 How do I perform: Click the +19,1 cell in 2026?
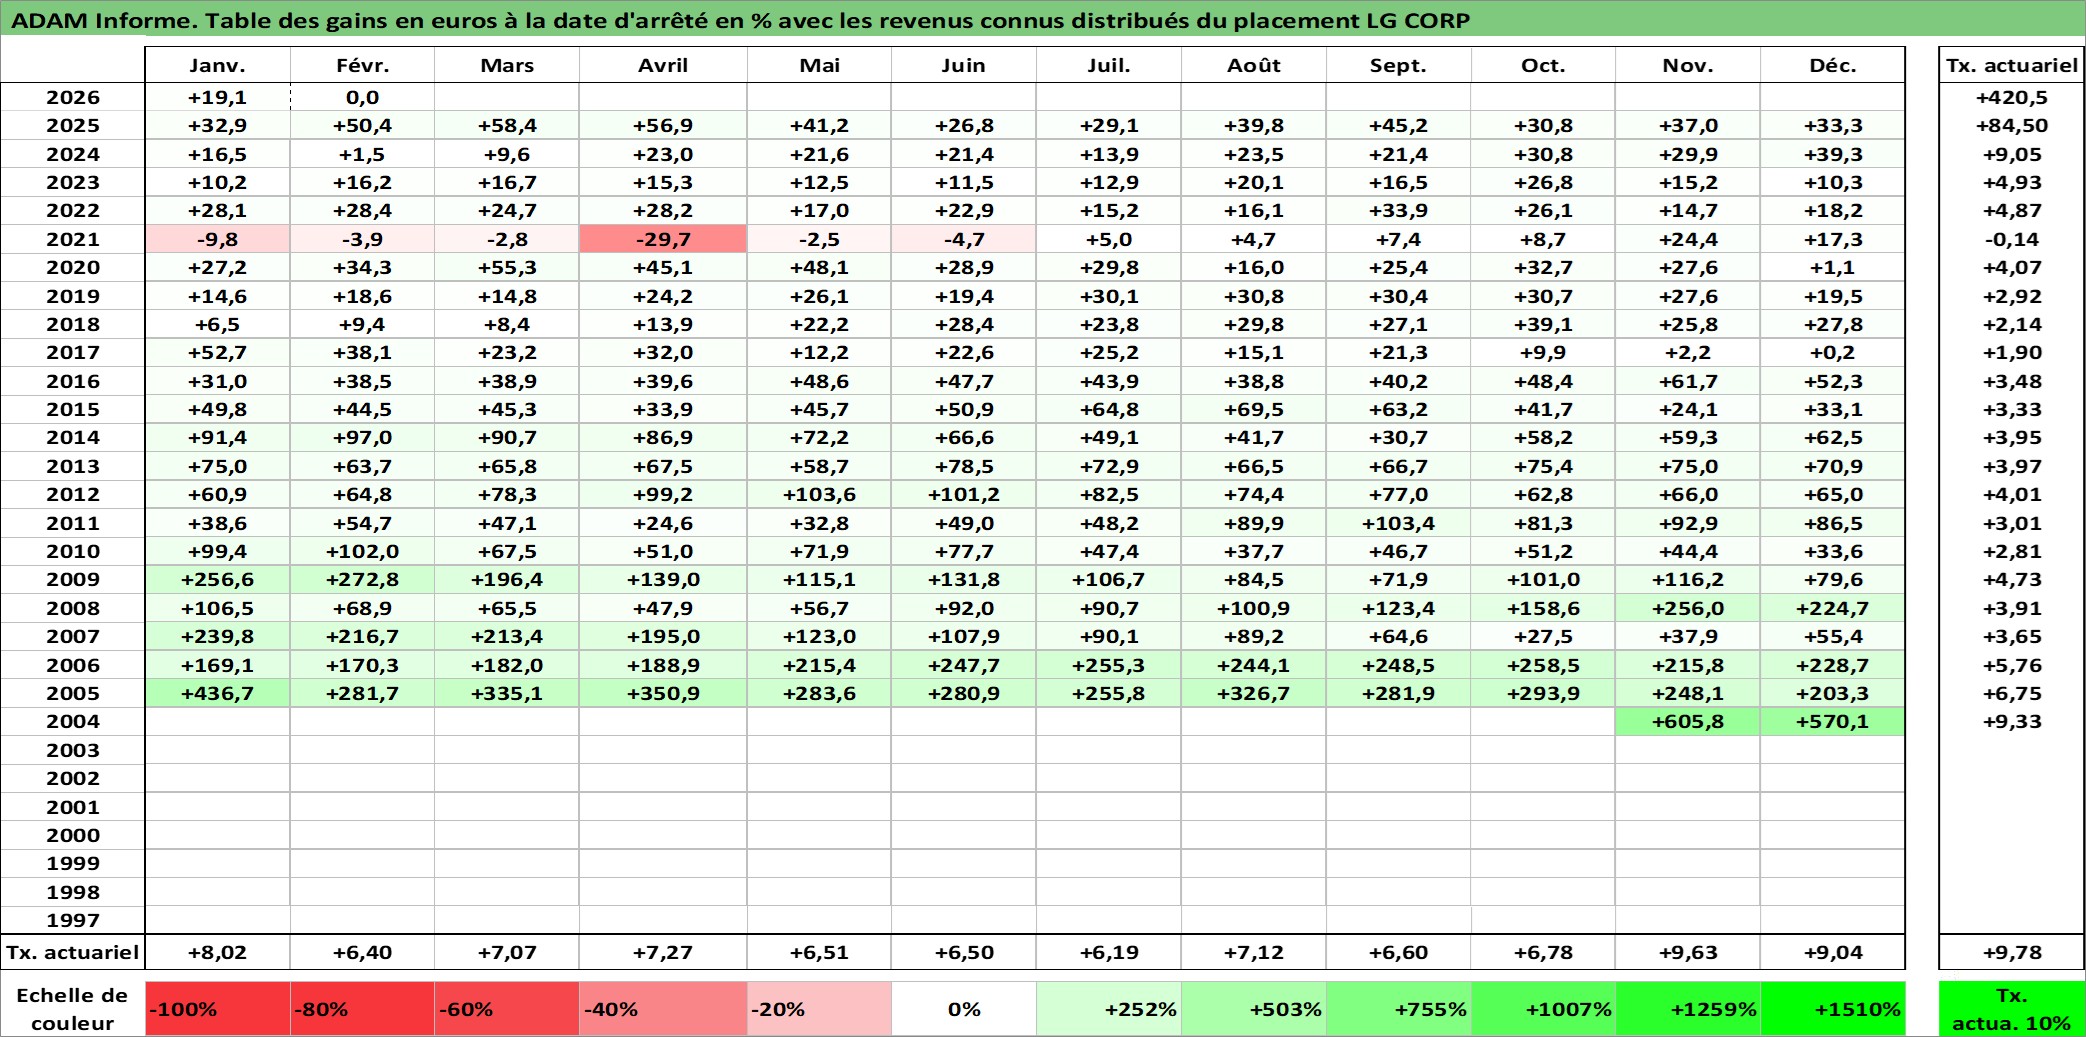point(217,97)
